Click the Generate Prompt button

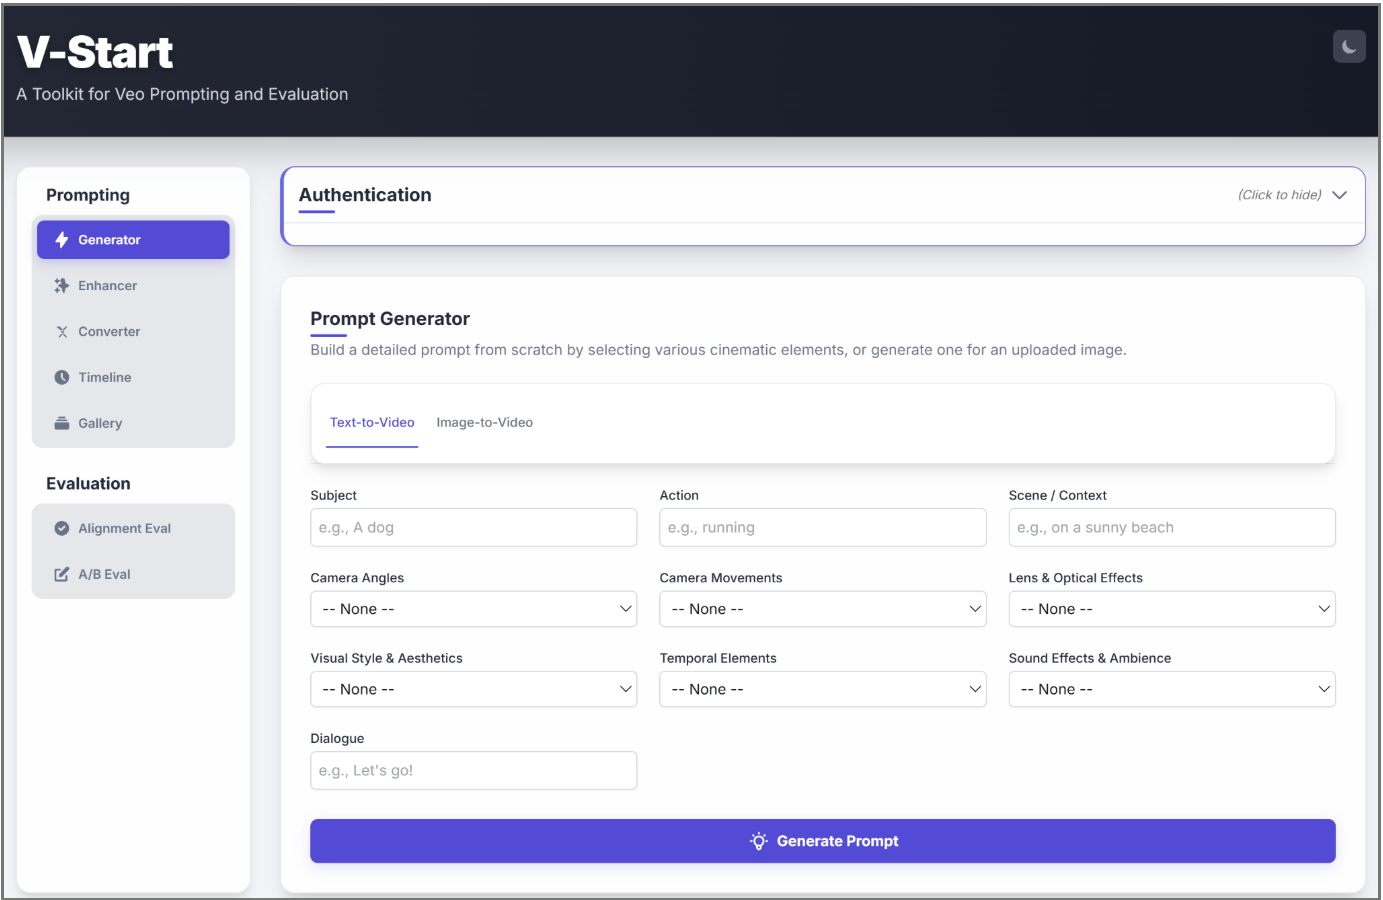tap(823, 841)
